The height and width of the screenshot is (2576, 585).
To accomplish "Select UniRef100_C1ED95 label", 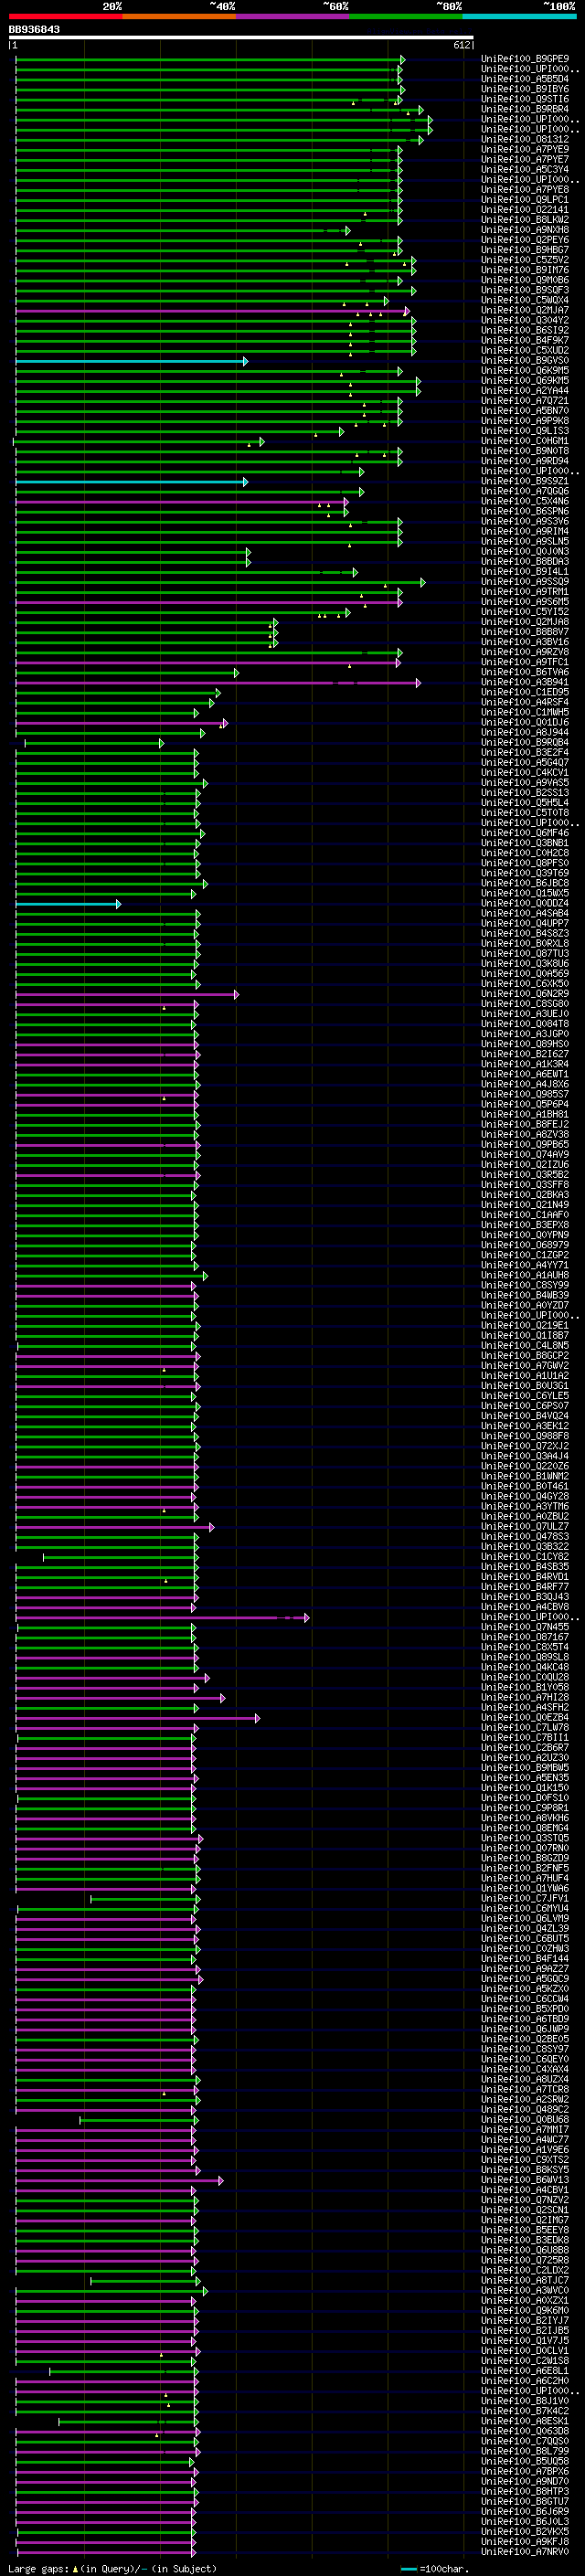I will pyautogui.click(x=525, y=692).
